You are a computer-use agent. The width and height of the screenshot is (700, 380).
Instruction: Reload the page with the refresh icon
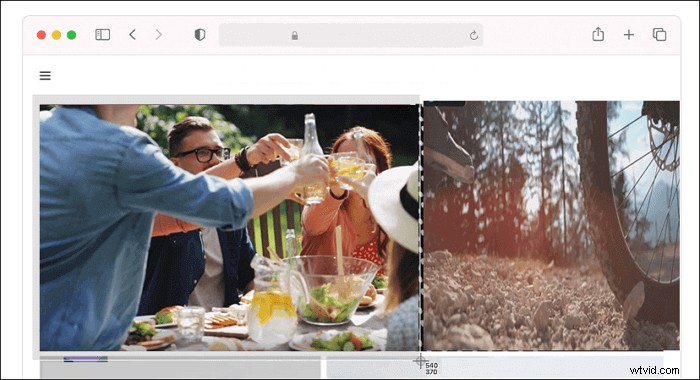click(x=474, y=35)
